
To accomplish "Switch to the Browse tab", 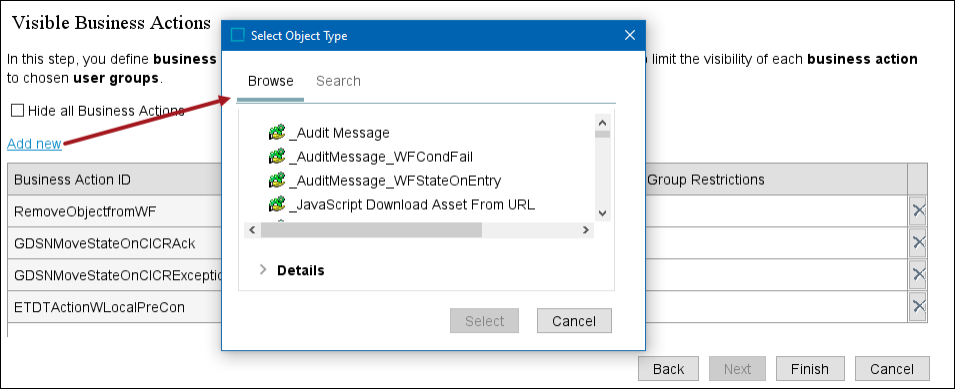I will (x=270, y=81).
